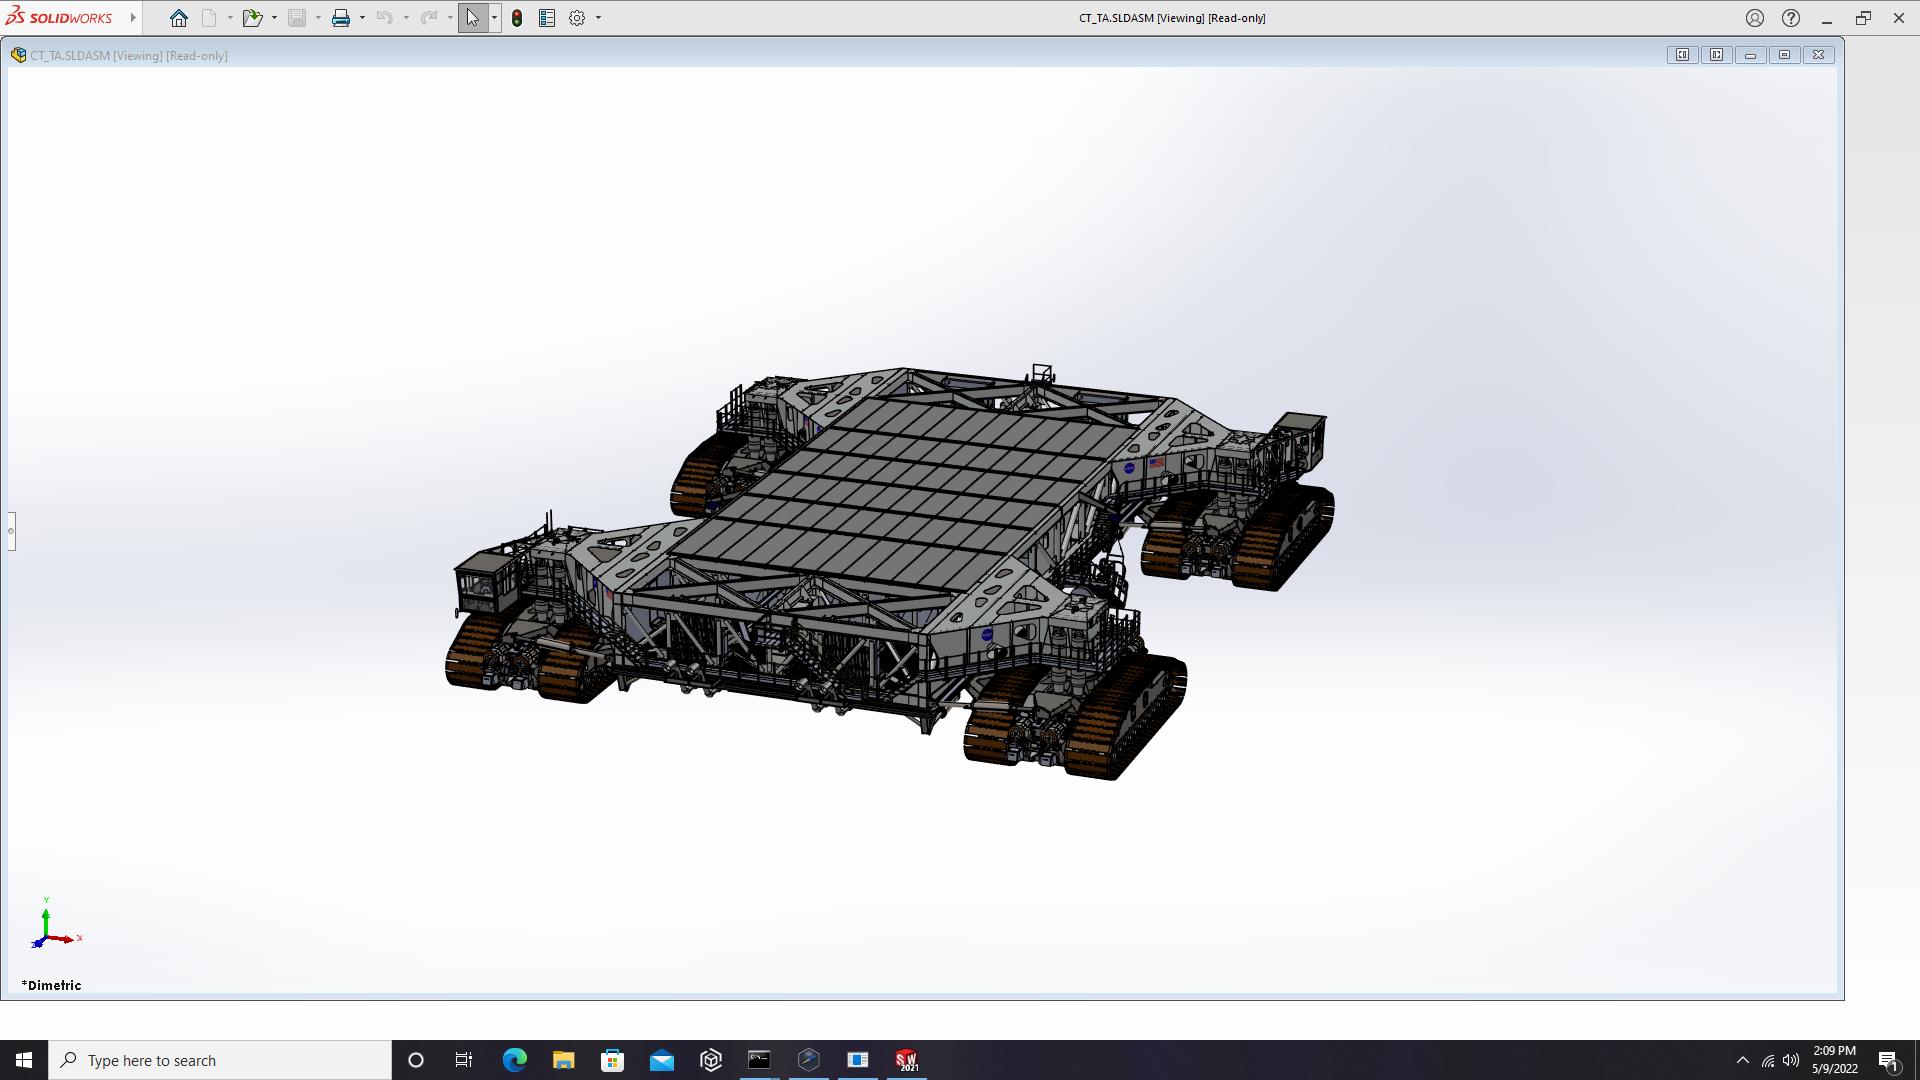Click the Home (Welcome) icon
1920x1080 pixels.
[179, 18]
